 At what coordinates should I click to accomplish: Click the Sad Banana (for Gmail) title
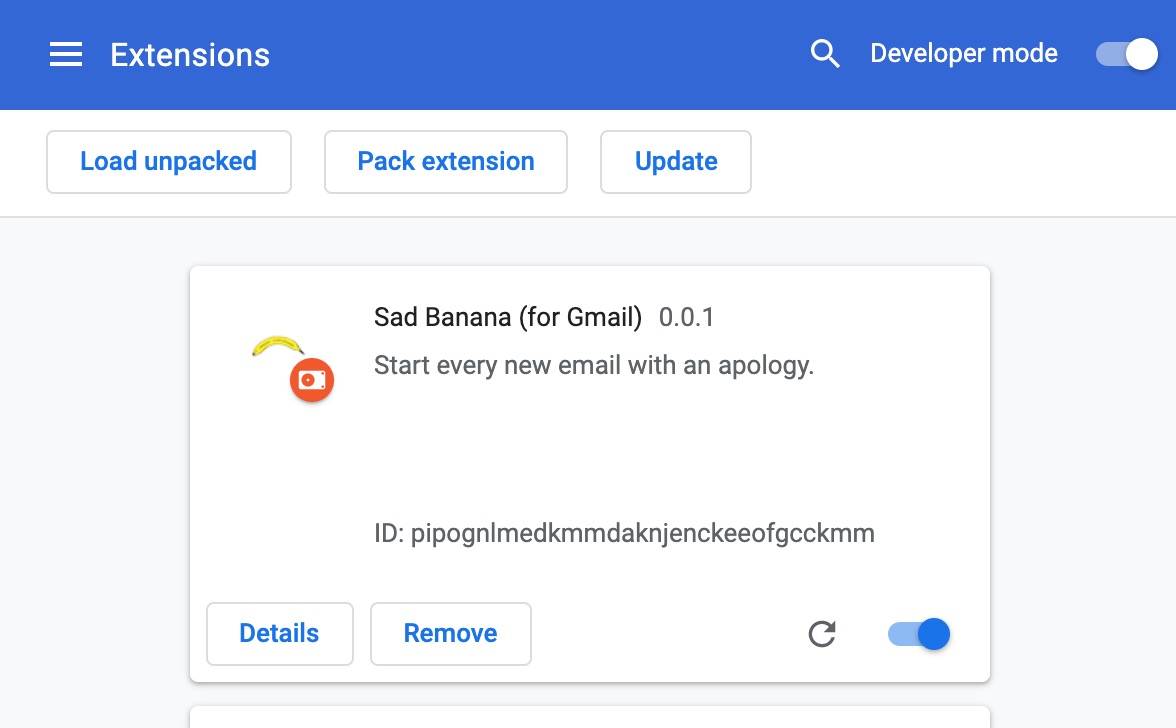508,317
